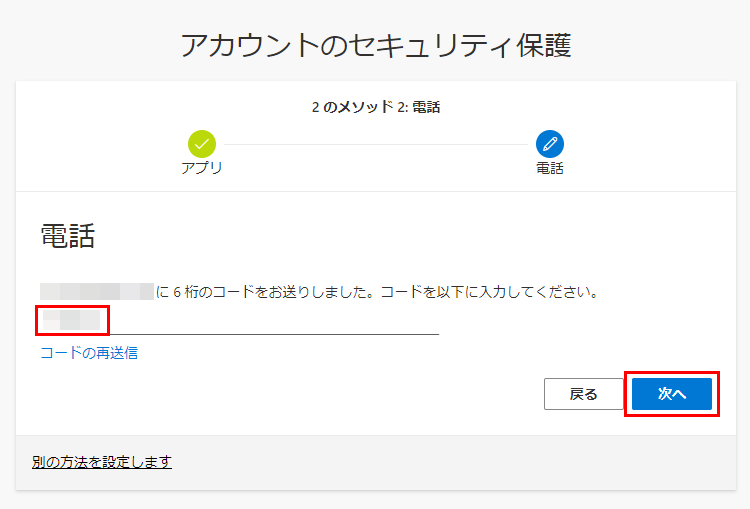Click the progress line between the step icons
The image size is (750, 509).
375,143
